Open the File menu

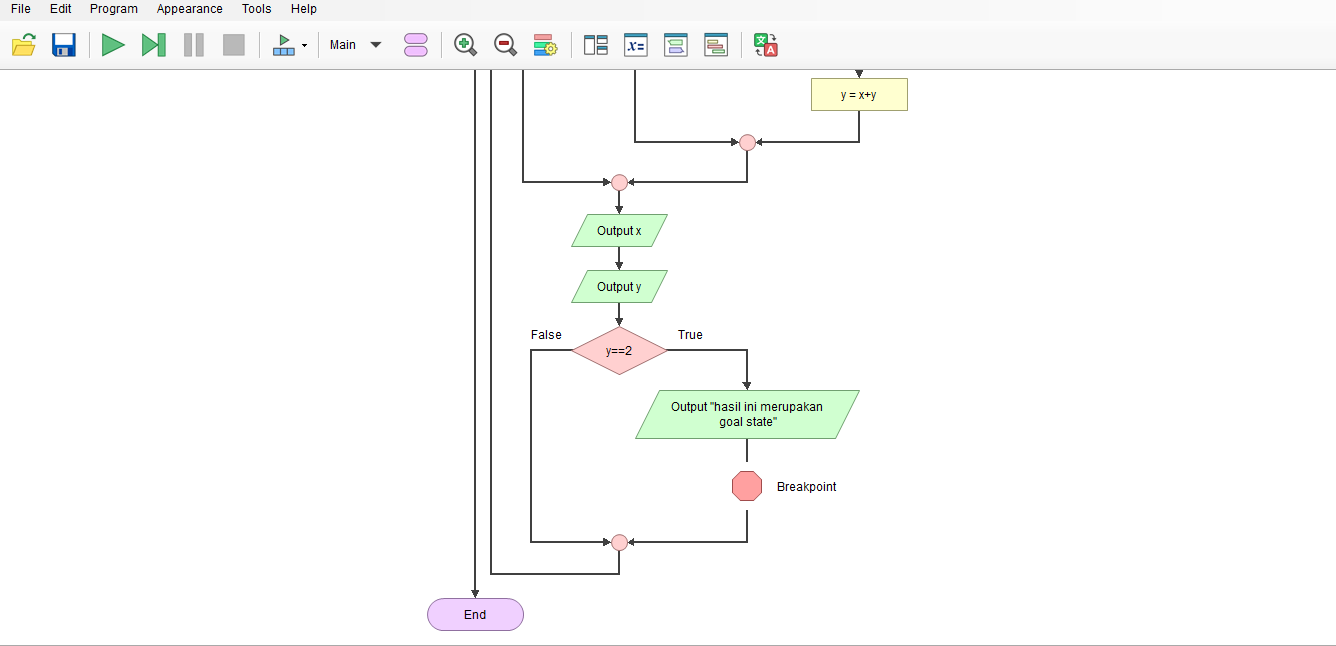click(21, 9)
